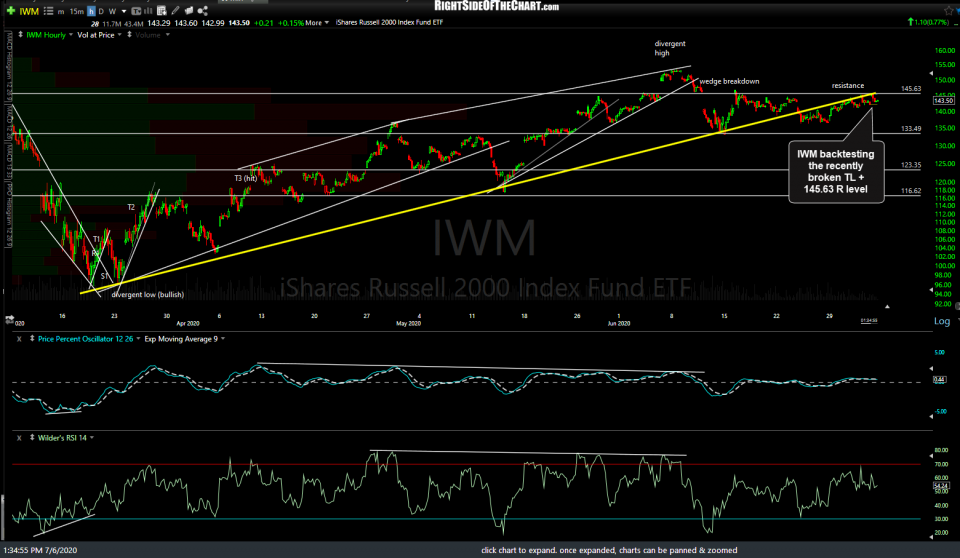Open the IWM Hourly series dropdown
Screen dimensions: 960x558
(x=70, y=35)
